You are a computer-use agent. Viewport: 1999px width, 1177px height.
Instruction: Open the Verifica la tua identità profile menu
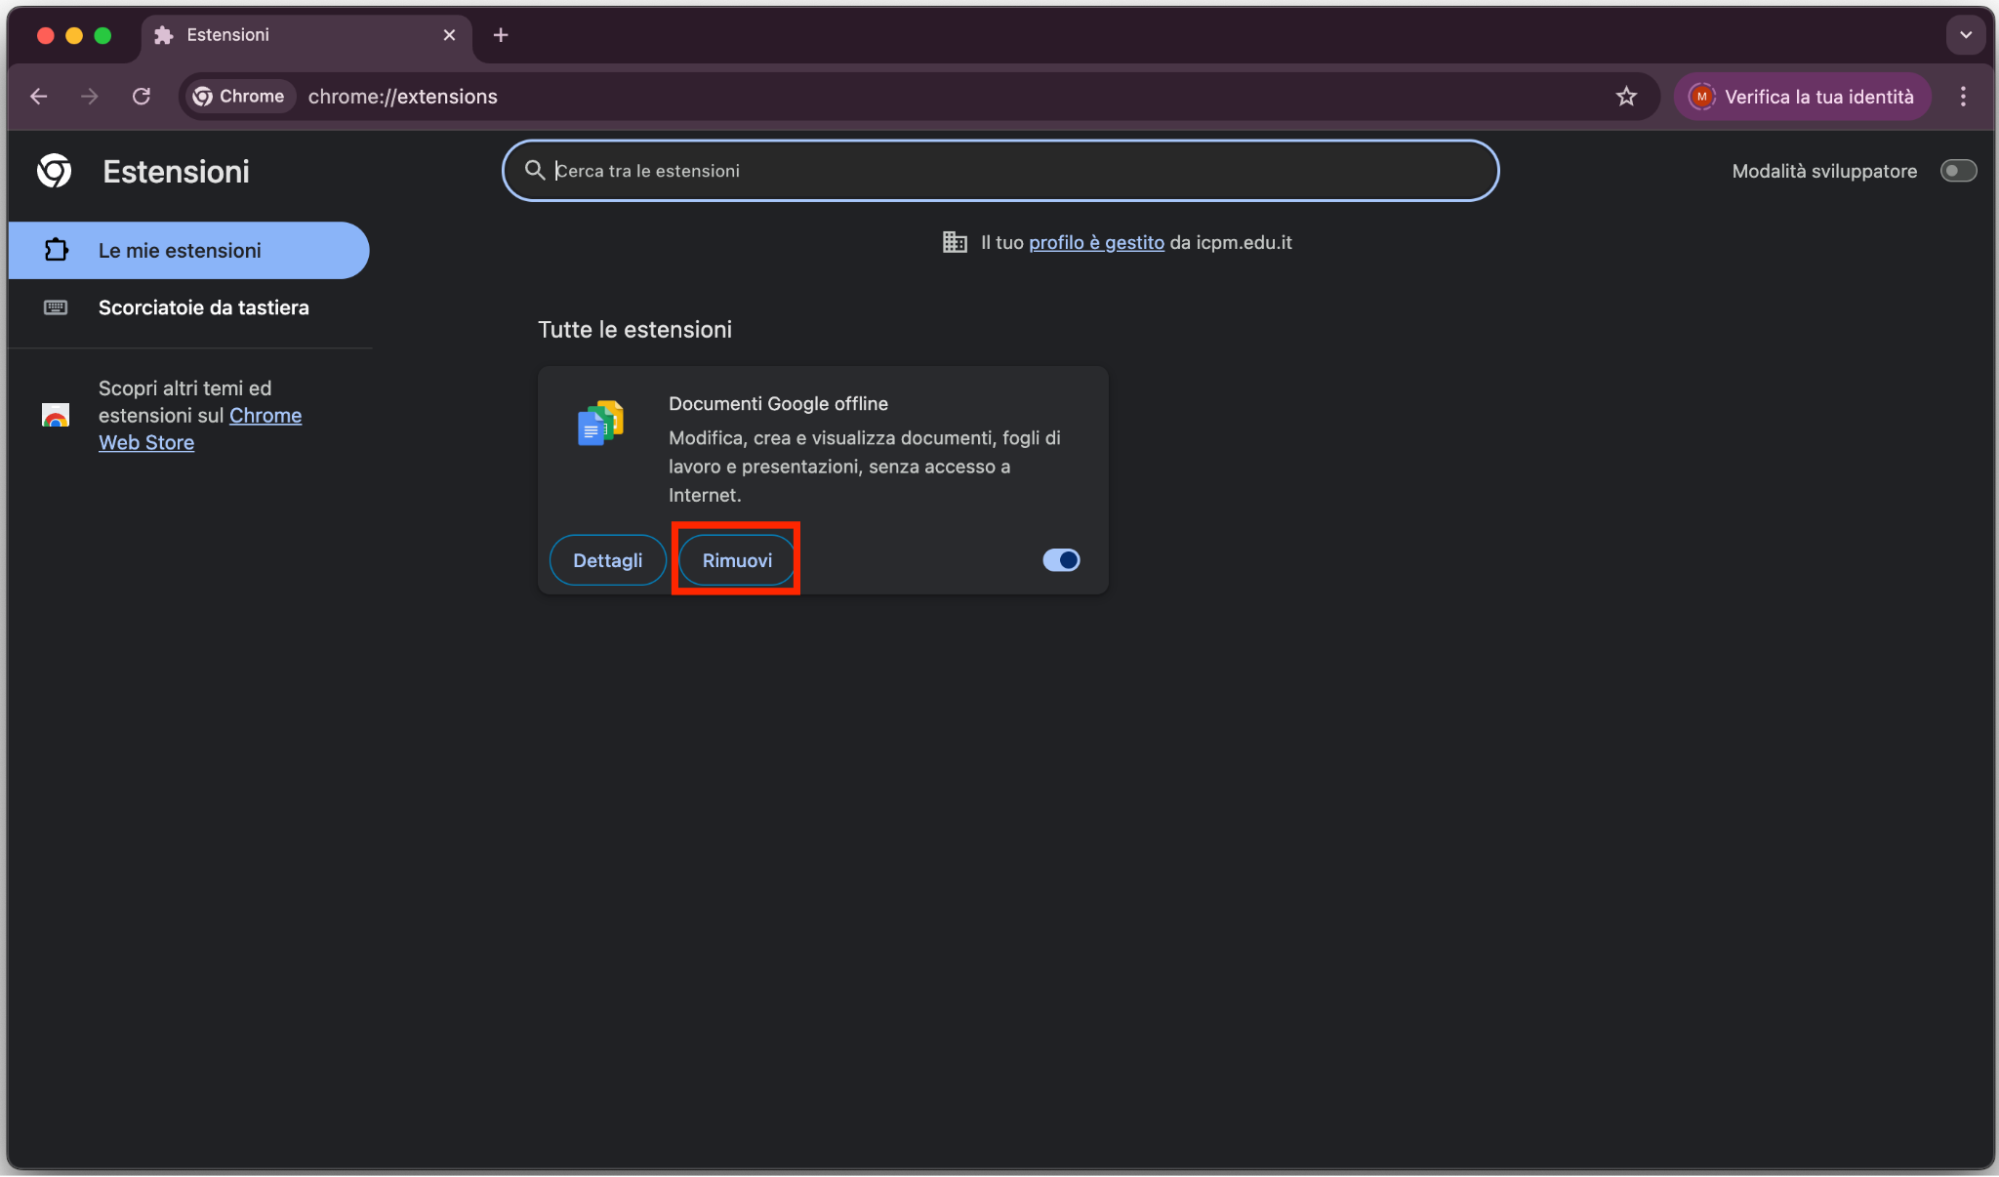(x=1801, y=96)
